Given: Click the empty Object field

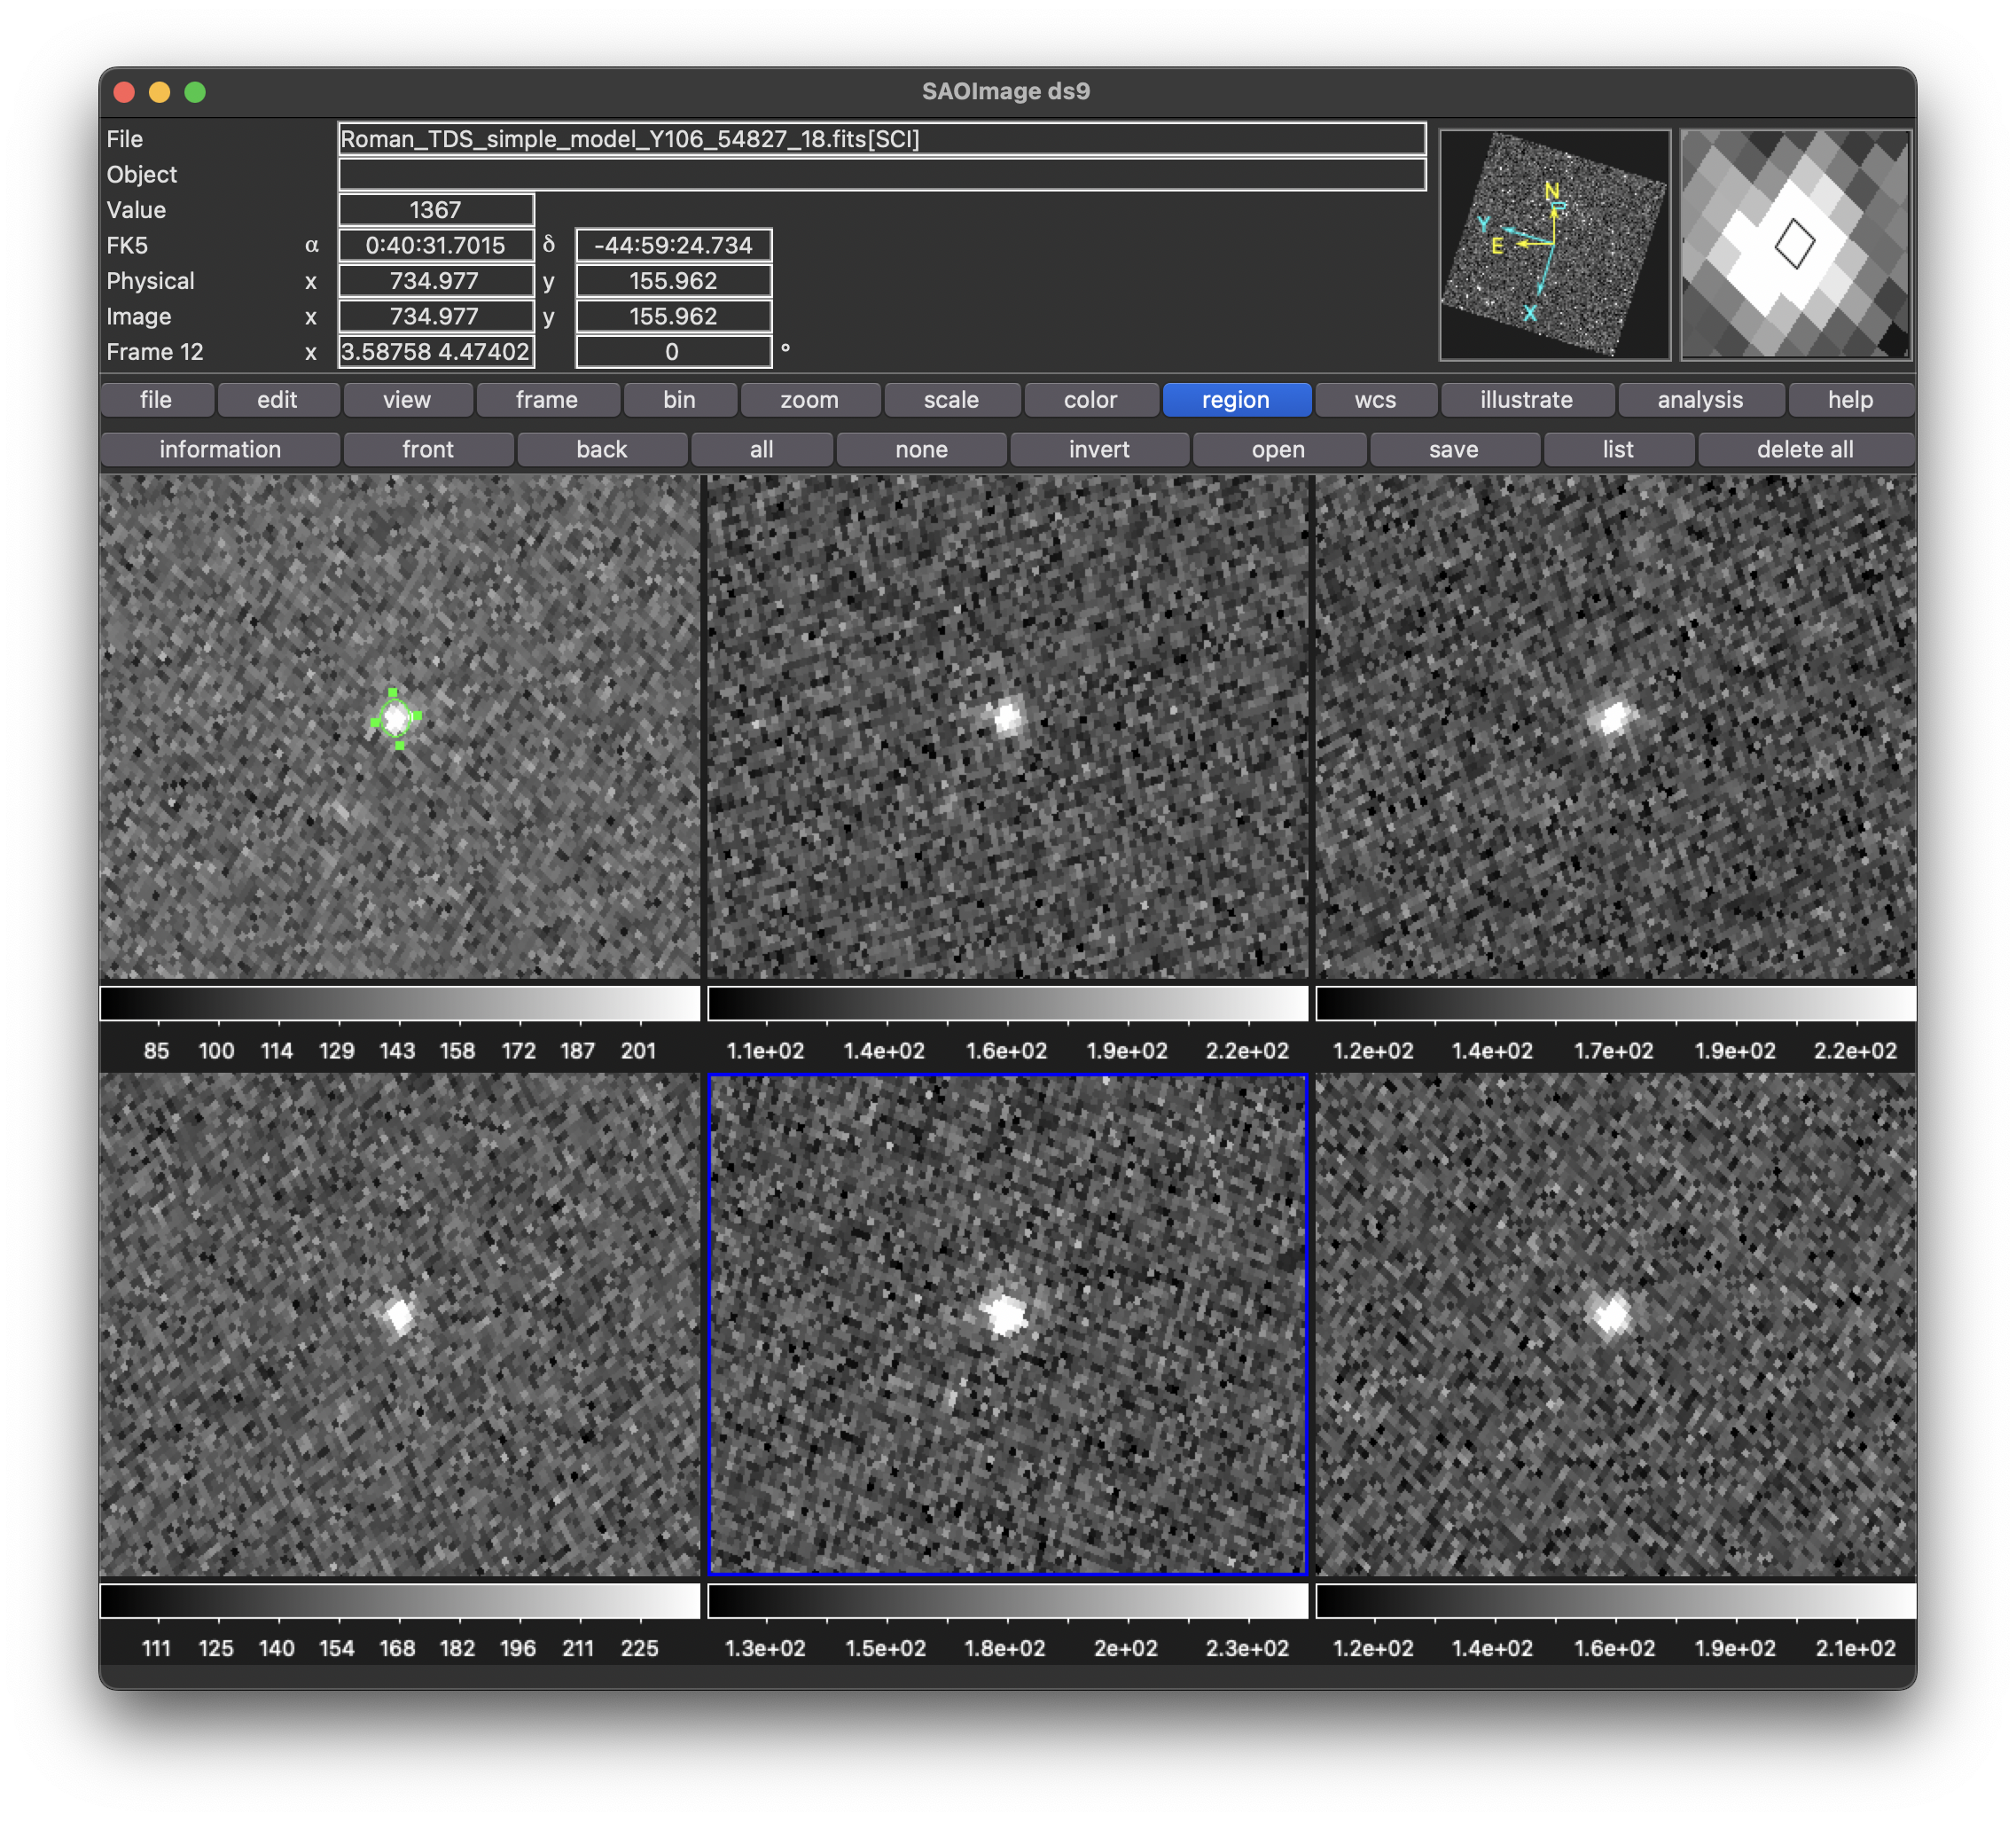Looking at the screenshot, I should 882,175.
